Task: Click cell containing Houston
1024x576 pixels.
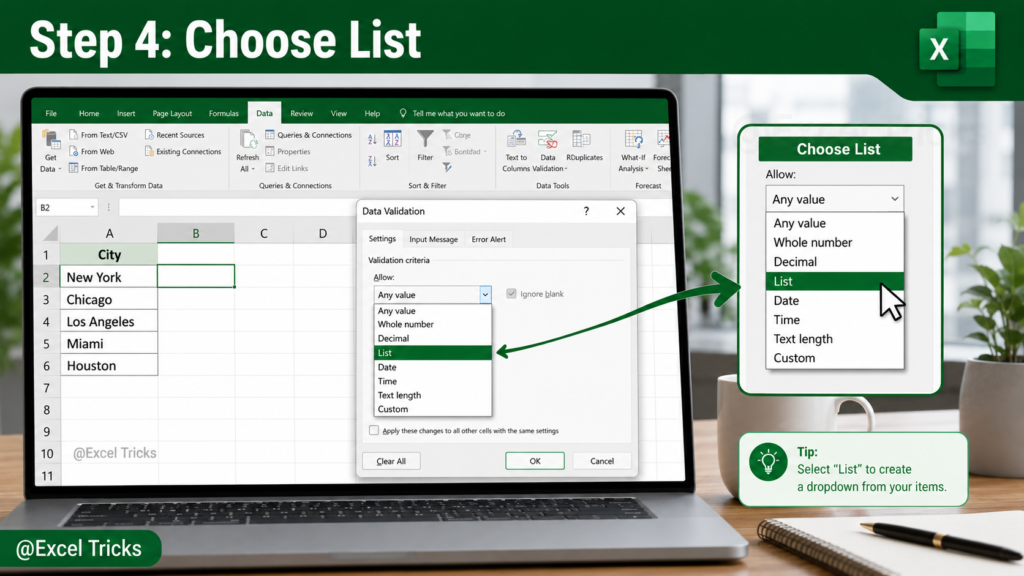Action: click(x=108, y=366)
